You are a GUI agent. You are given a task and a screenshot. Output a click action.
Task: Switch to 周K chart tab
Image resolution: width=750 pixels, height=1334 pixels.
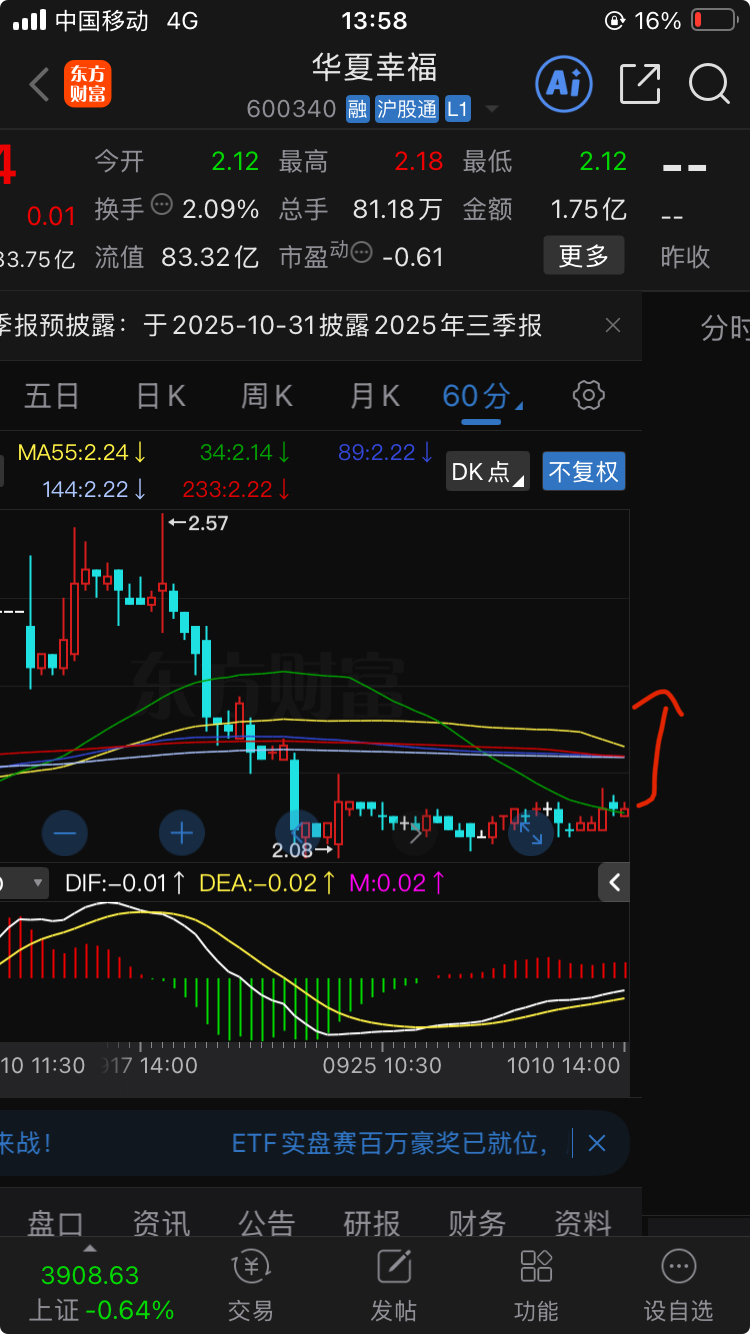coord(267,396)
